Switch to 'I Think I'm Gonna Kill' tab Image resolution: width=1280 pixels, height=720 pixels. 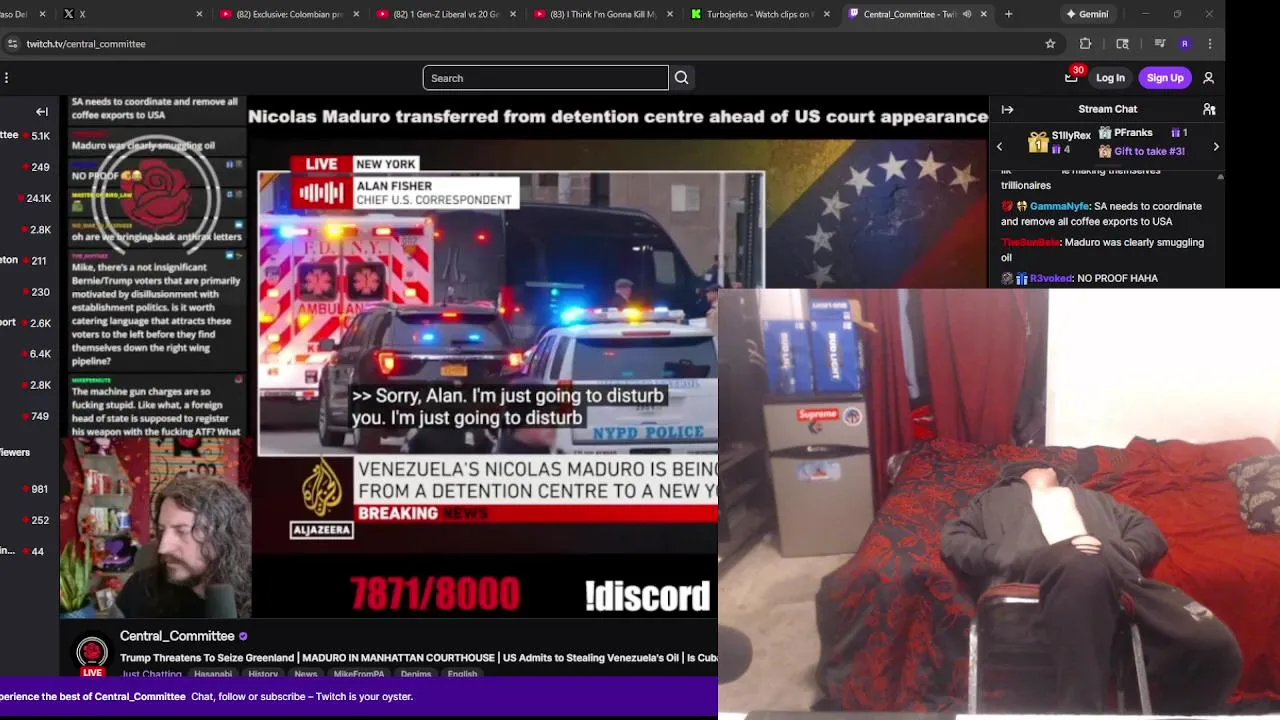(x=603, y=14)
